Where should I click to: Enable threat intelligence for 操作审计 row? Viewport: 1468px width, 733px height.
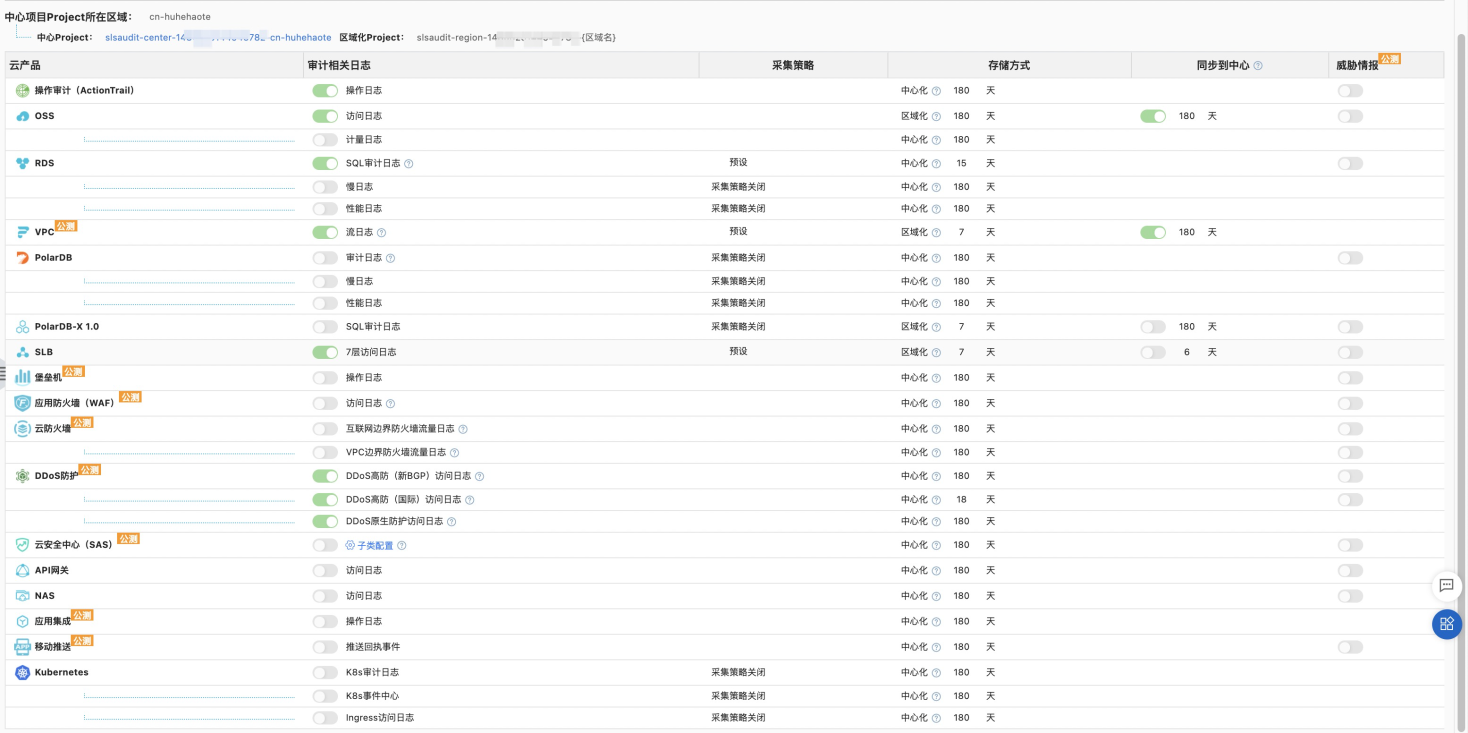click(1350, 91)
